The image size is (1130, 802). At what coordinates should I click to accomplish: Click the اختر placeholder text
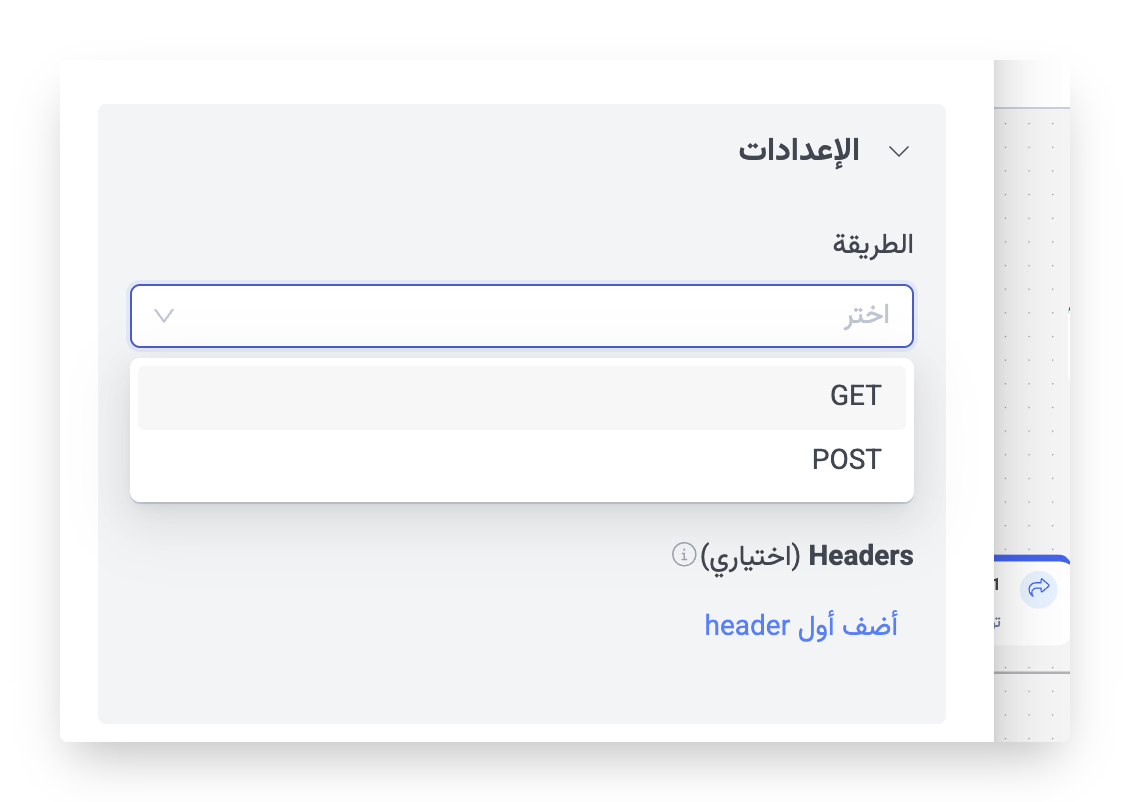(x=865, y=316)
